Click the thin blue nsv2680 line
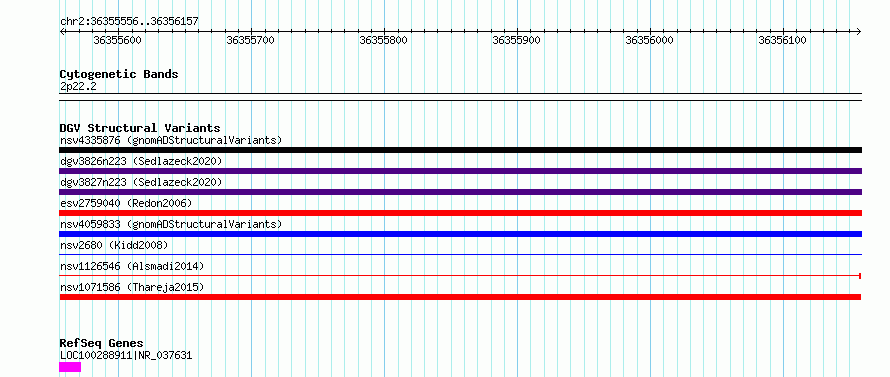Image resolution: width=890 pixels, height=377 pixels. point(460,255)
